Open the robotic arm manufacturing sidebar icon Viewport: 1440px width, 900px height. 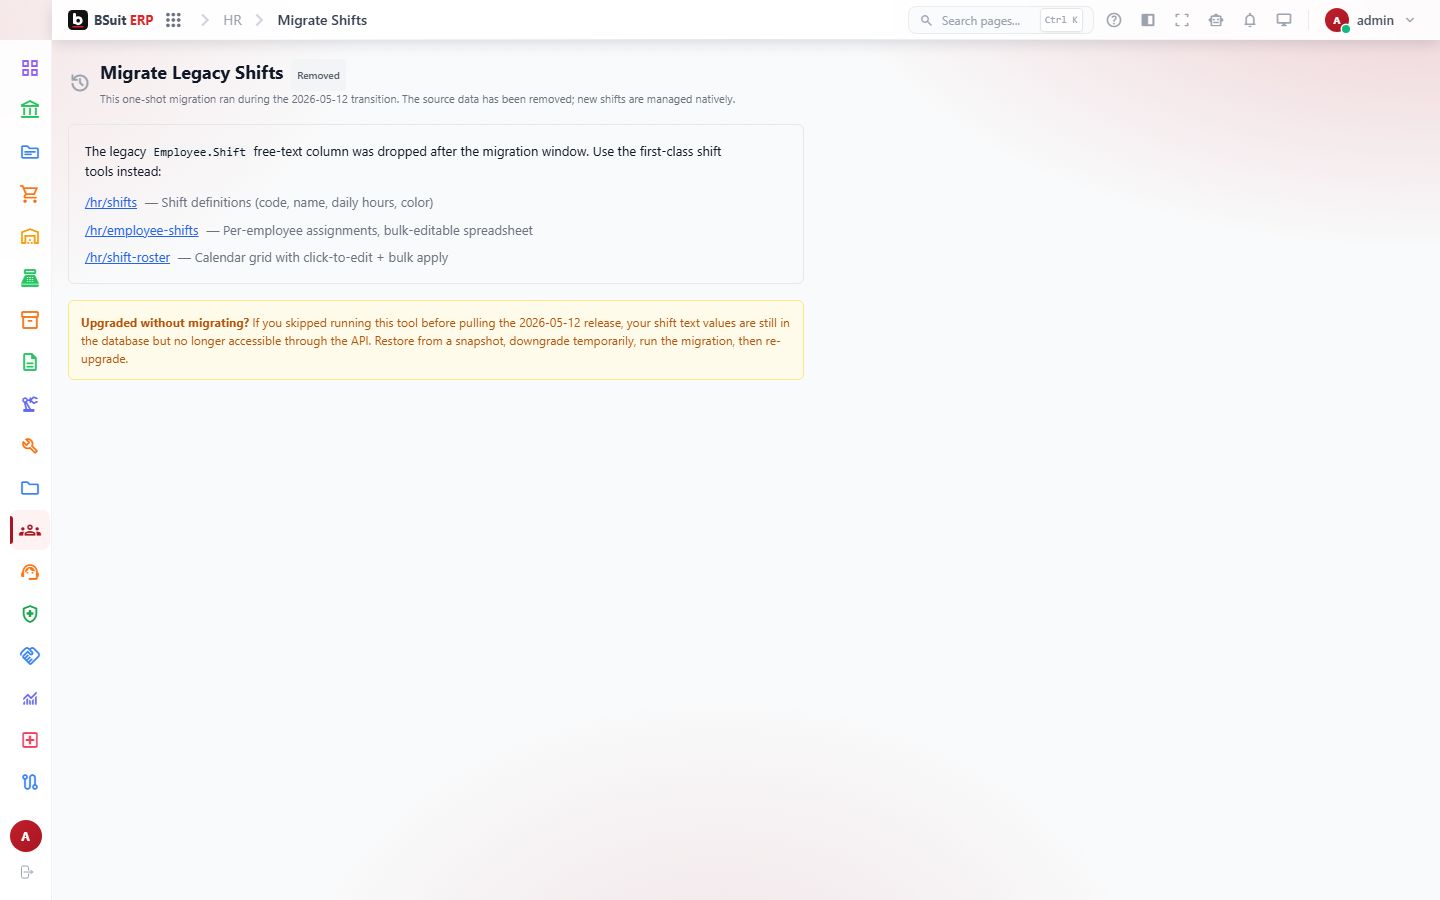pyautogui.click(x=30, y=404)
